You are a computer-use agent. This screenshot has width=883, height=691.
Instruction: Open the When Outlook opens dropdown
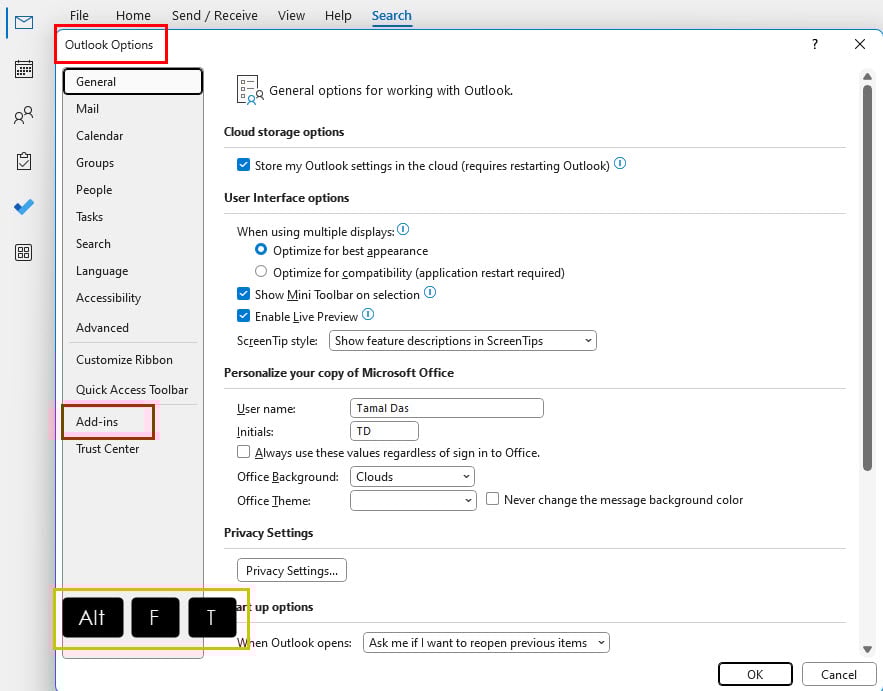pos(486,643)
